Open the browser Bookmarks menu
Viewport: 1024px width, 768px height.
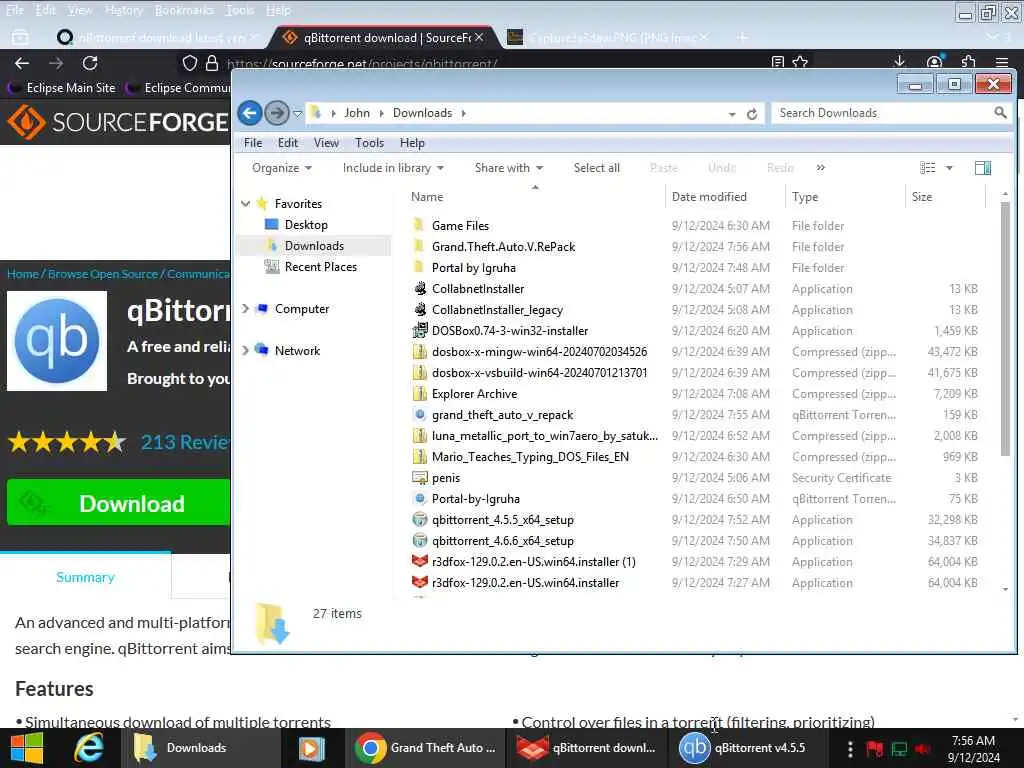coord(184,10)
